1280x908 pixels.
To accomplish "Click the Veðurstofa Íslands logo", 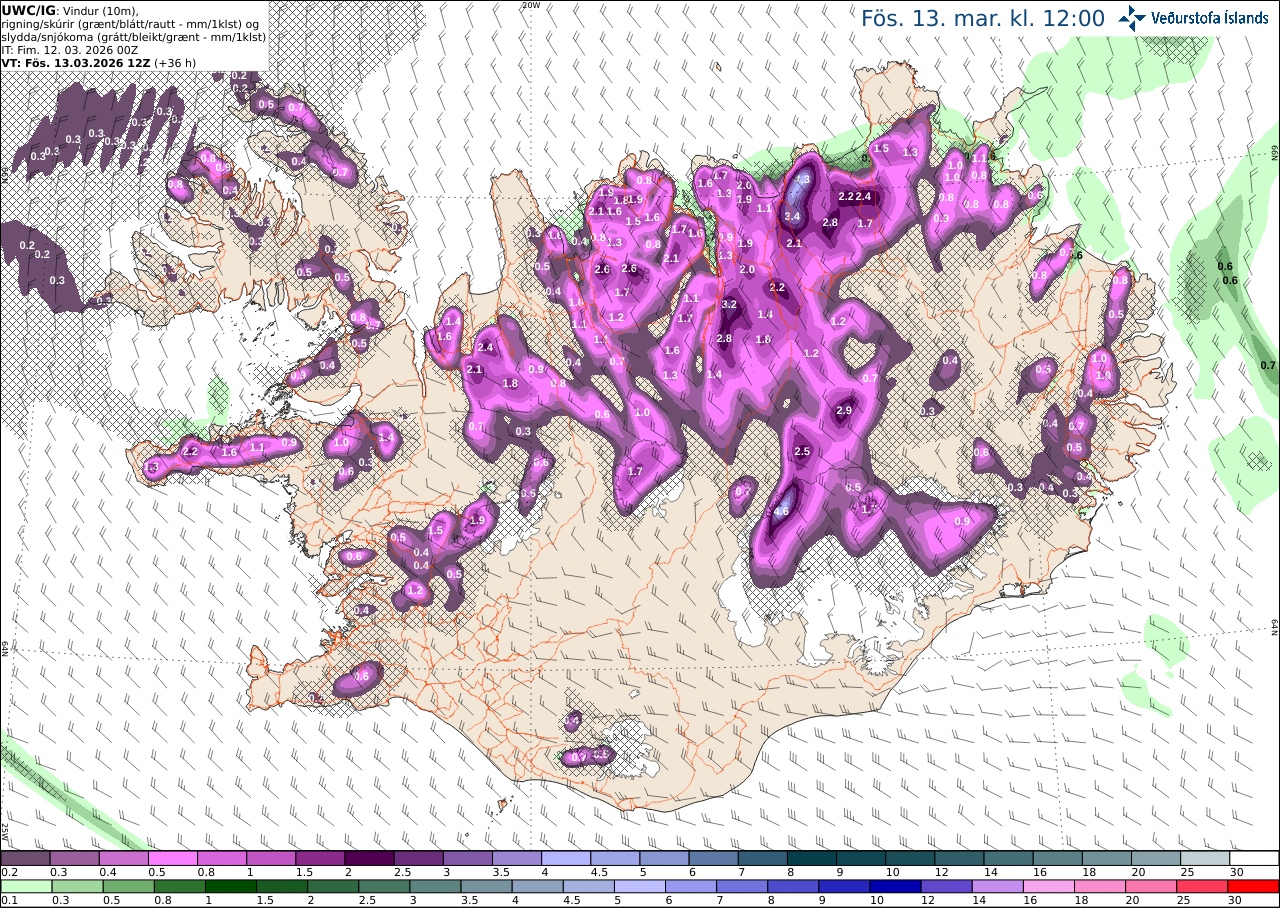I will (1193, 17).
